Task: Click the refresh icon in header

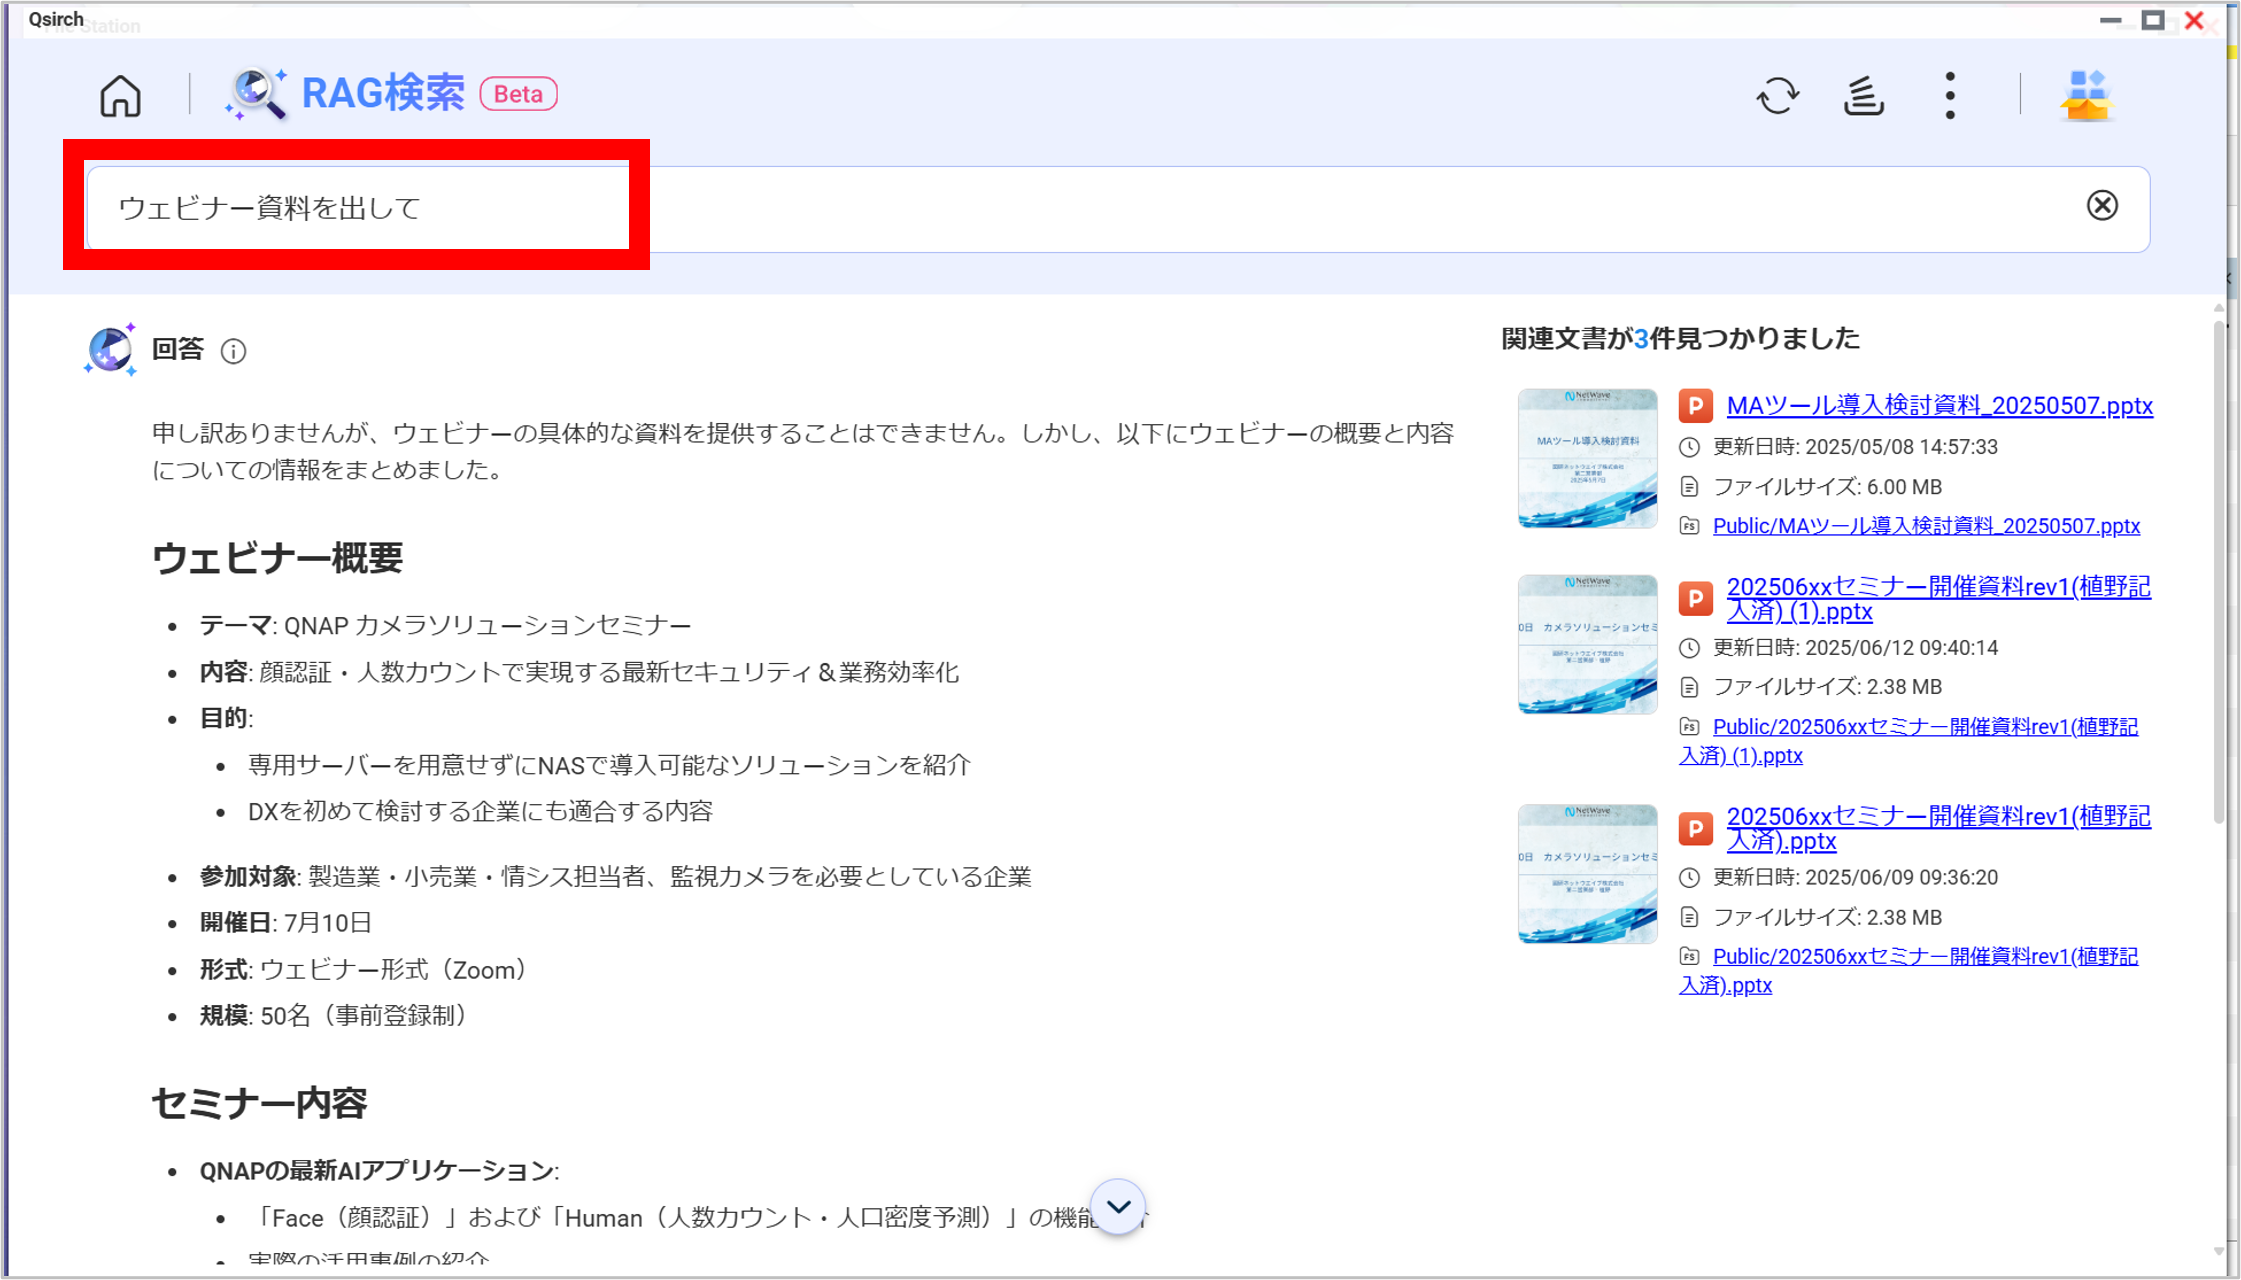Action: point(1777,96)
